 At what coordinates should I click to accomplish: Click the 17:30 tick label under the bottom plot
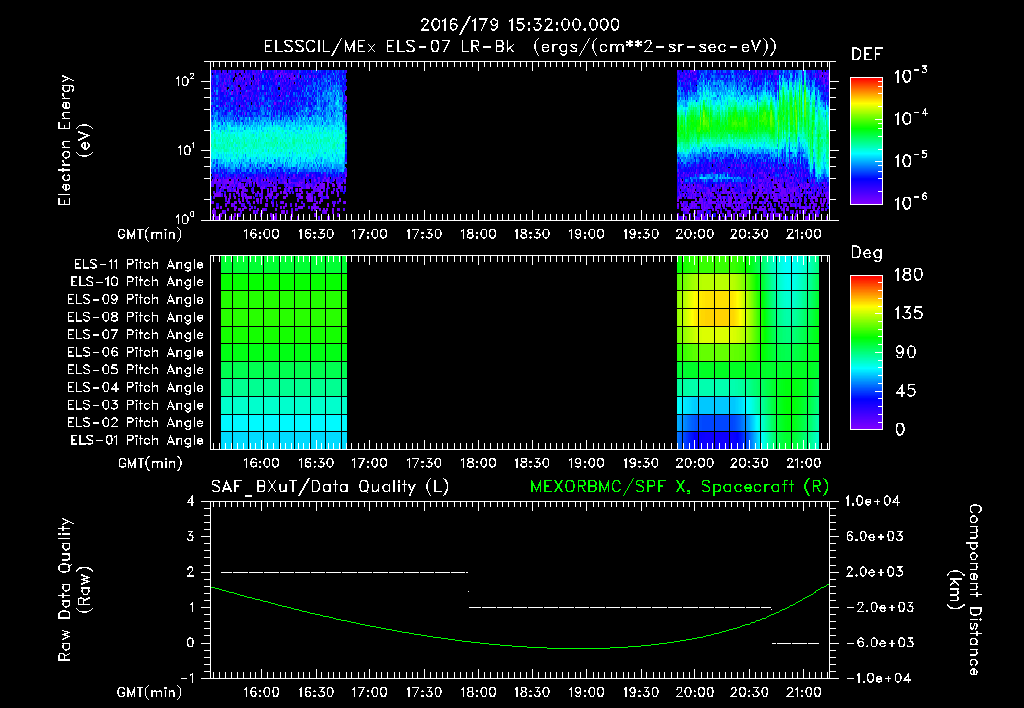[x=424, y=692]
